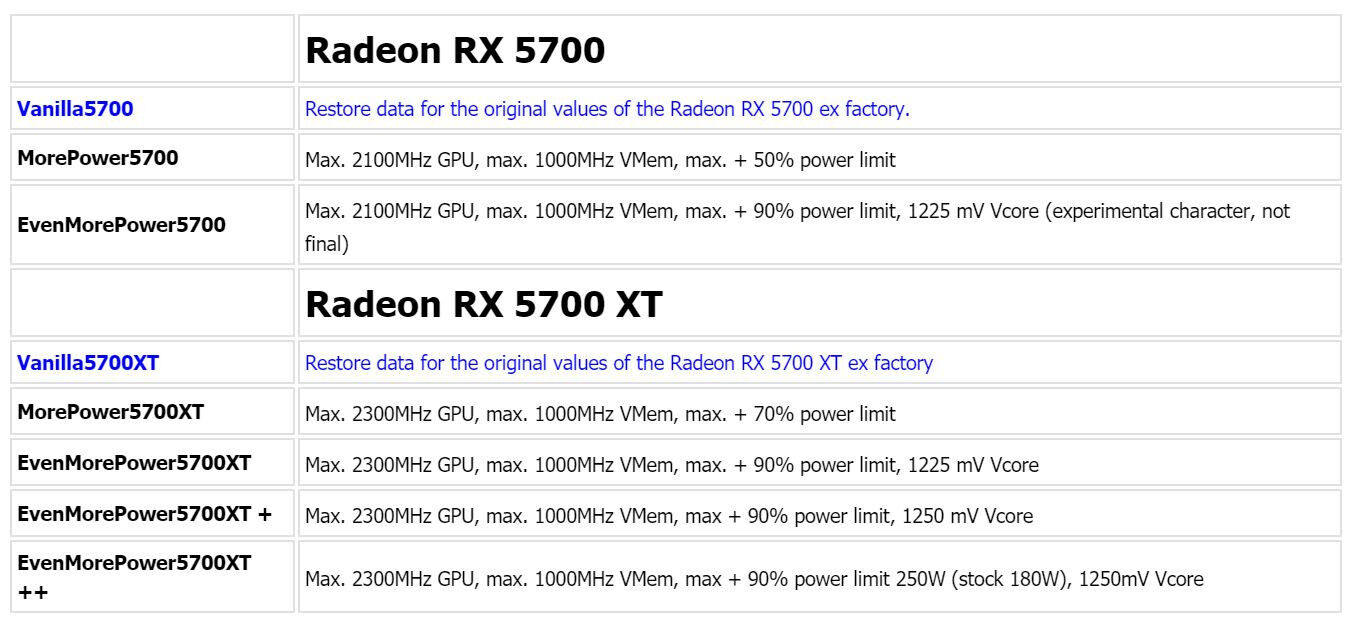Click the Radeon RX 5700 heading
Screen dimensions: 1353x621
(455, 51)
